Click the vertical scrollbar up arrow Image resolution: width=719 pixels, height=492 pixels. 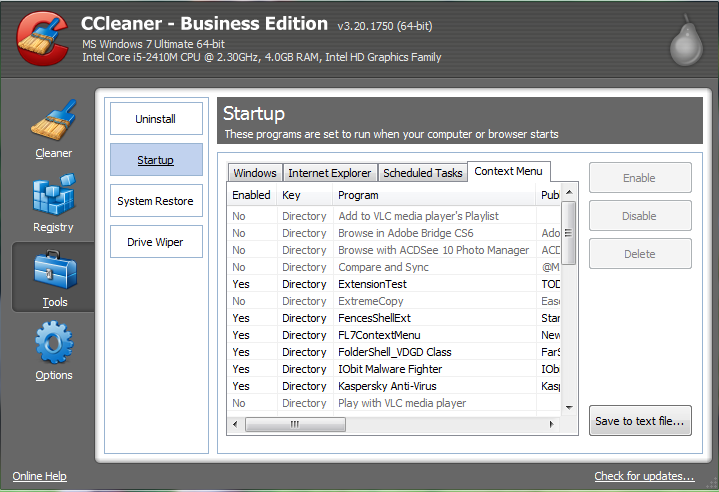[569, 192]
